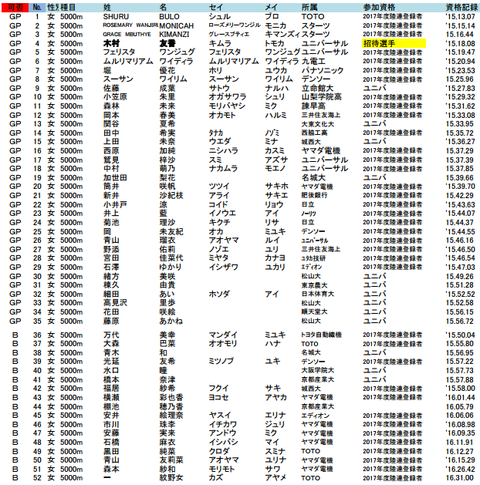Click the record 16.31.00
This screenshot has height=485, width=480.
pyautogui.click(x=460, y=478)
